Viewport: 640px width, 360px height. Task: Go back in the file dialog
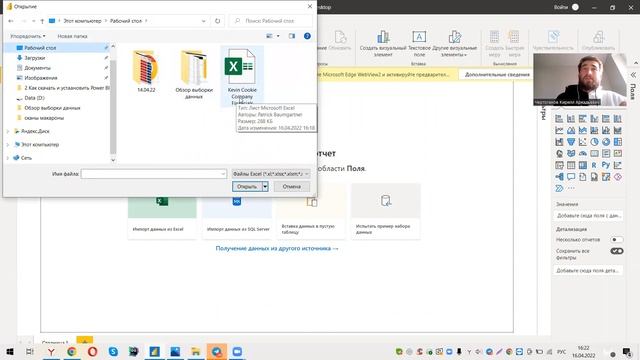11,21
